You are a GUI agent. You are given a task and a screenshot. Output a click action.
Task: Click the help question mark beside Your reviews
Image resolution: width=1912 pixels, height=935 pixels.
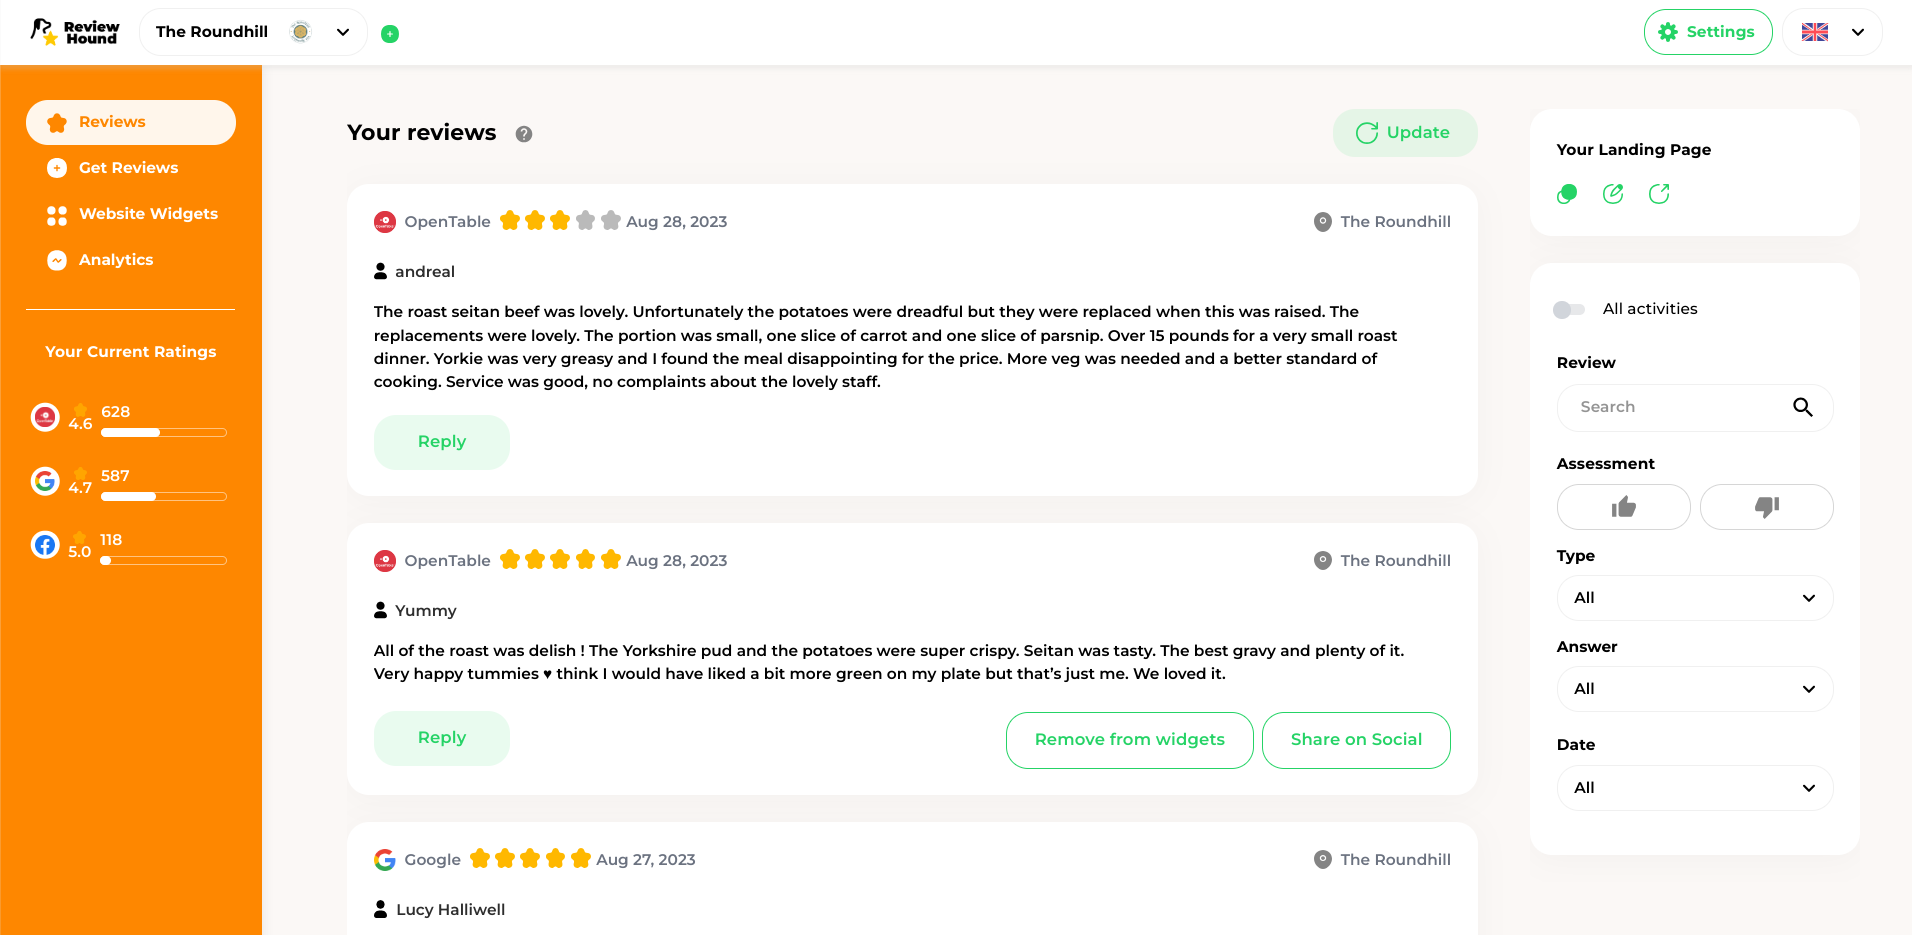coord(524,134)
